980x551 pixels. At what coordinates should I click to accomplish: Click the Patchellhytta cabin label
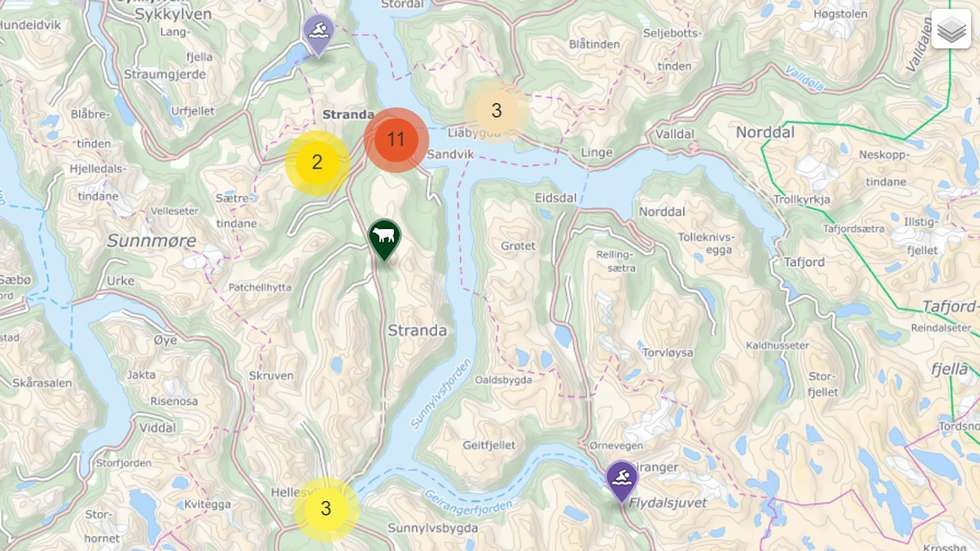click(x=259, y=287)
